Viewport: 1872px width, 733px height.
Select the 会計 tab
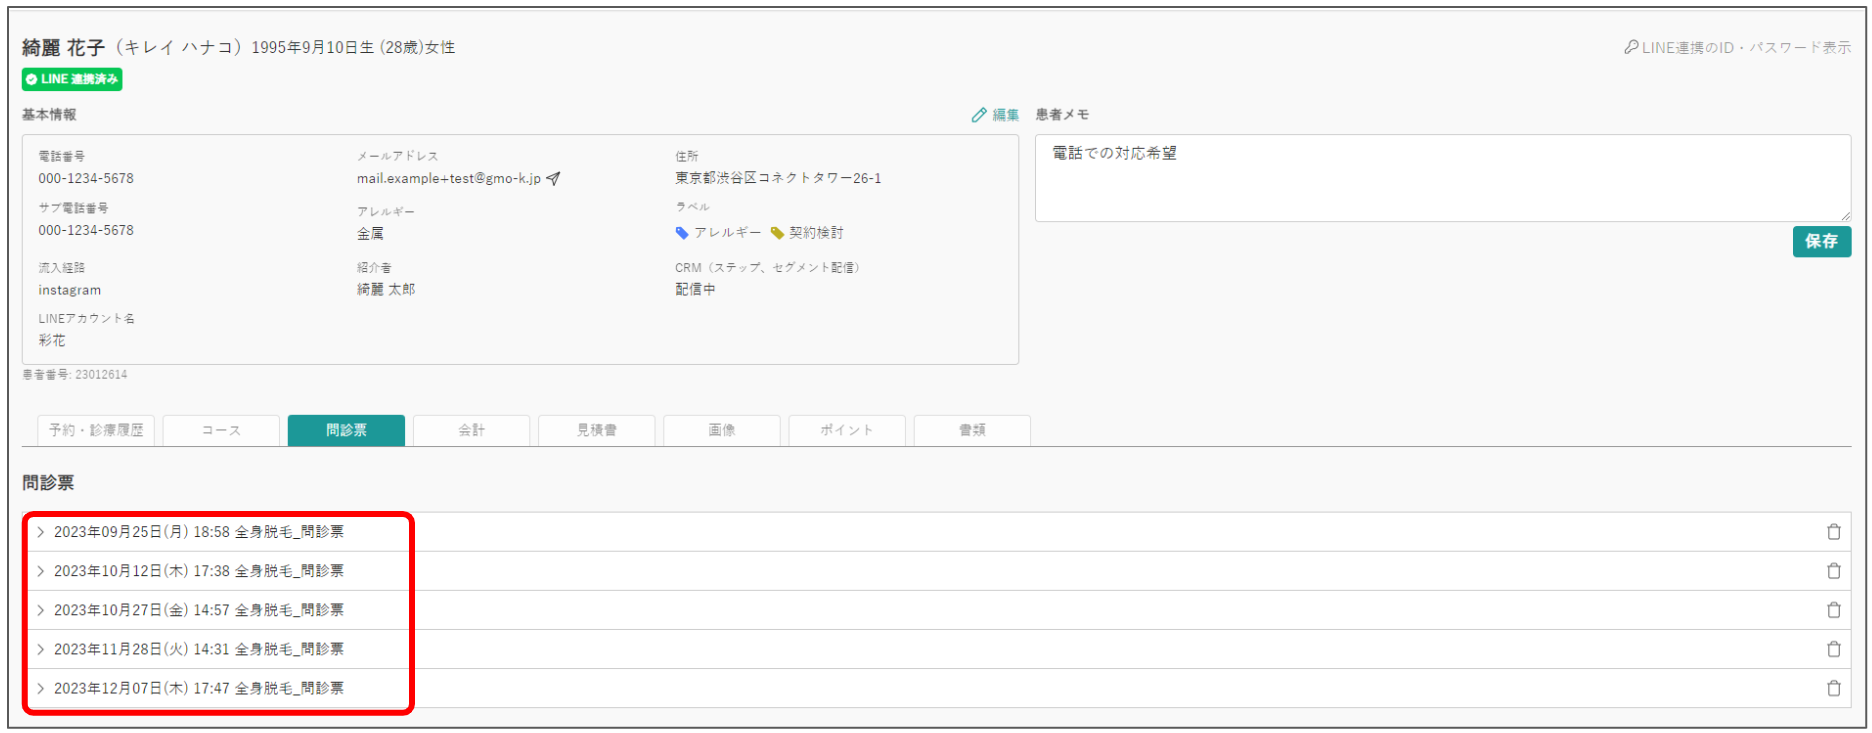471,430
